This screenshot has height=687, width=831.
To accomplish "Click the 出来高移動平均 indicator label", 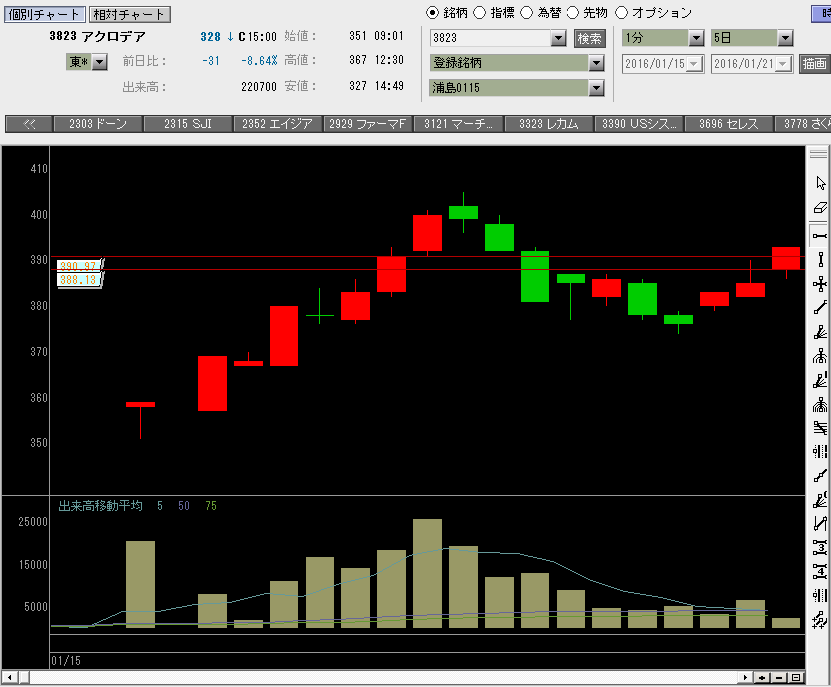I will pyautogui.click(x=100, y=506).
